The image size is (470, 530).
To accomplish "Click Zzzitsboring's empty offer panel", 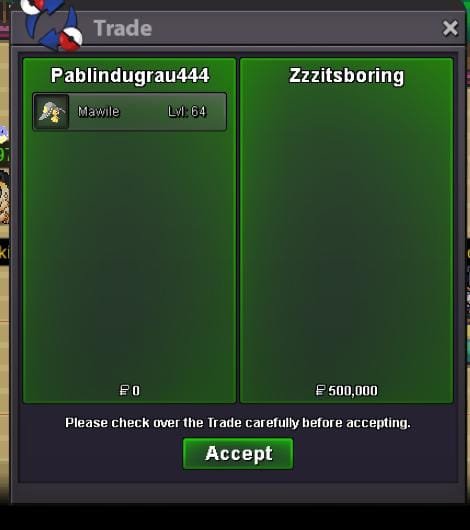I will click(x=346, y=237).
